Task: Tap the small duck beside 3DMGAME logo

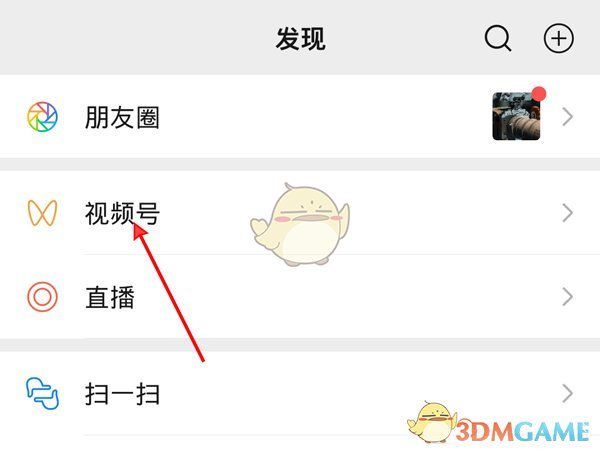Action: tap(432, 422)
